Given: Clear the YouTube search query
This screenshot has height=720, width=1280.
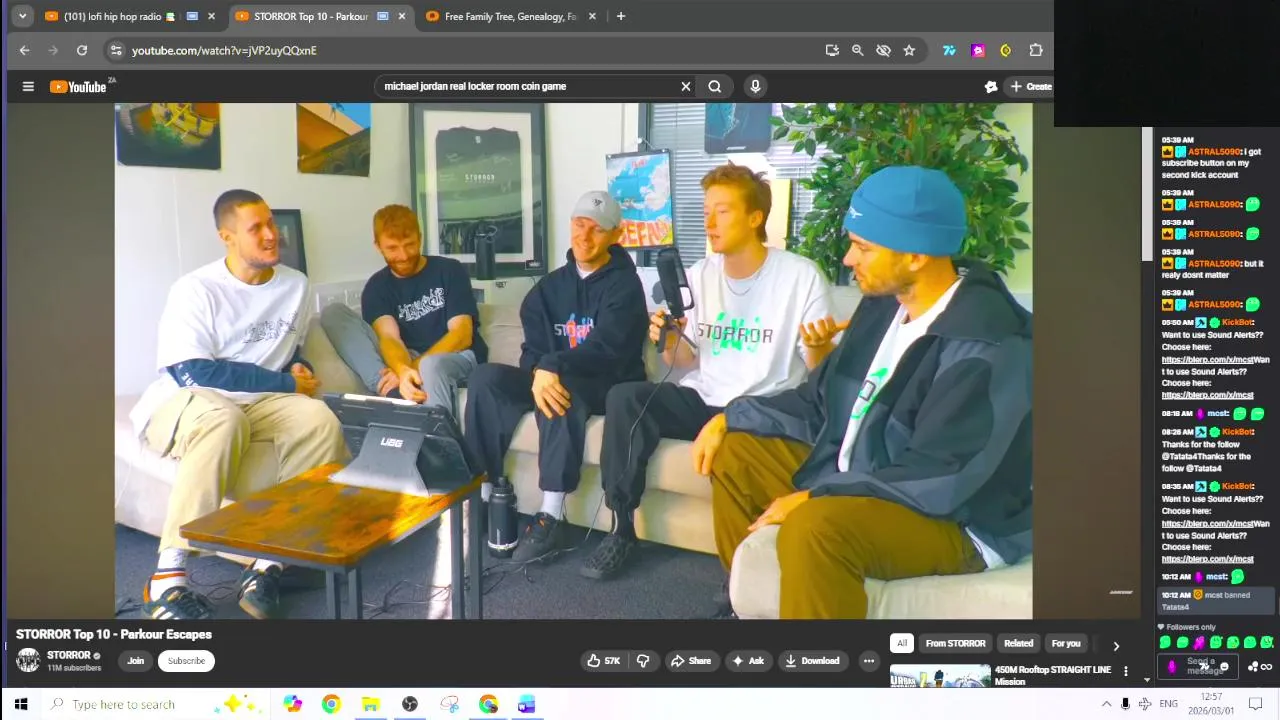Looking at the screenshot, I should (686, 86).
